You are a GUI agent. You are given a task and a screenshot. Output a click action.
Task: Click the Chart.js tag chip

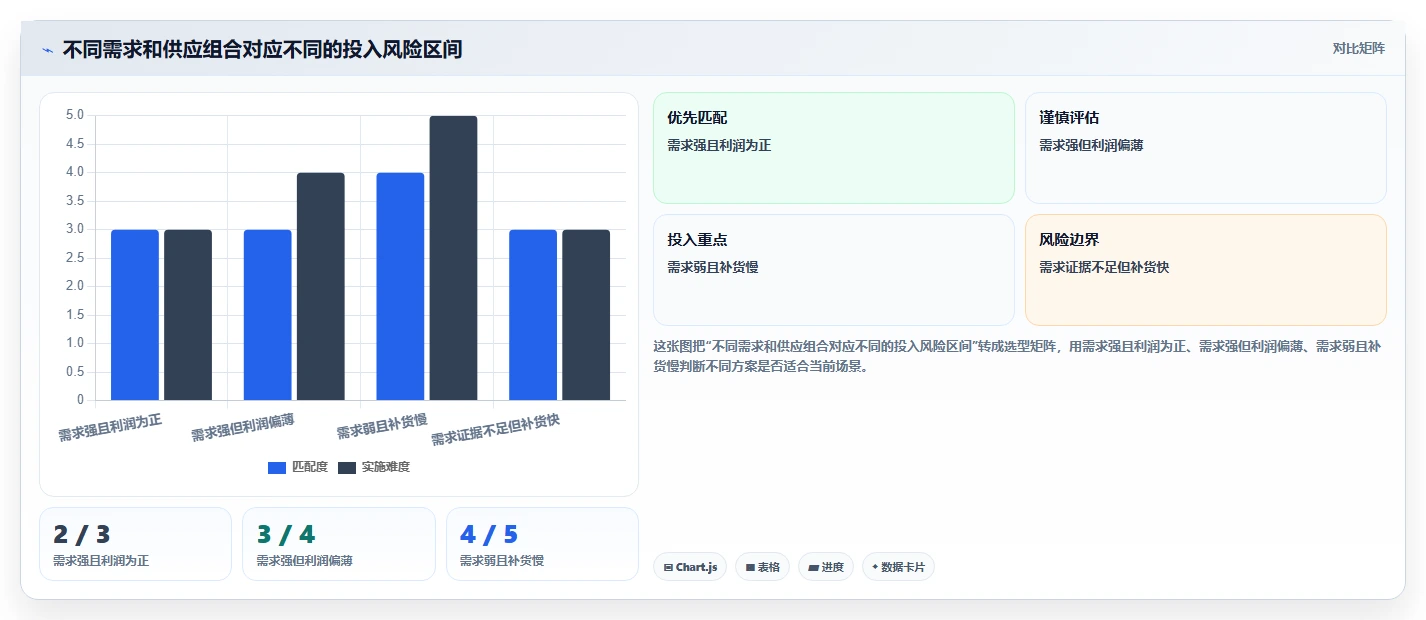click(690, 567)
